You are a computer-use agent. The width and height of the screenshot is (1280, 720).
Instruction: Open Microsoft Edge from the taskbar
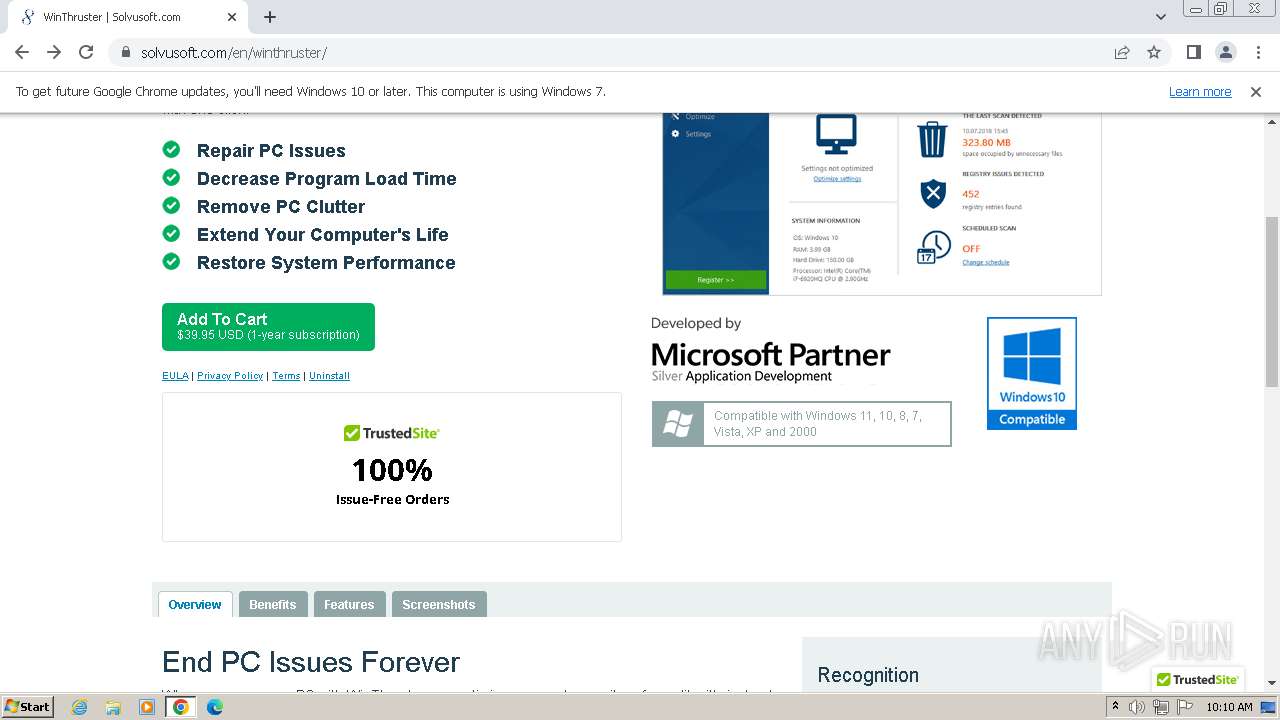(x=214, y=707)
